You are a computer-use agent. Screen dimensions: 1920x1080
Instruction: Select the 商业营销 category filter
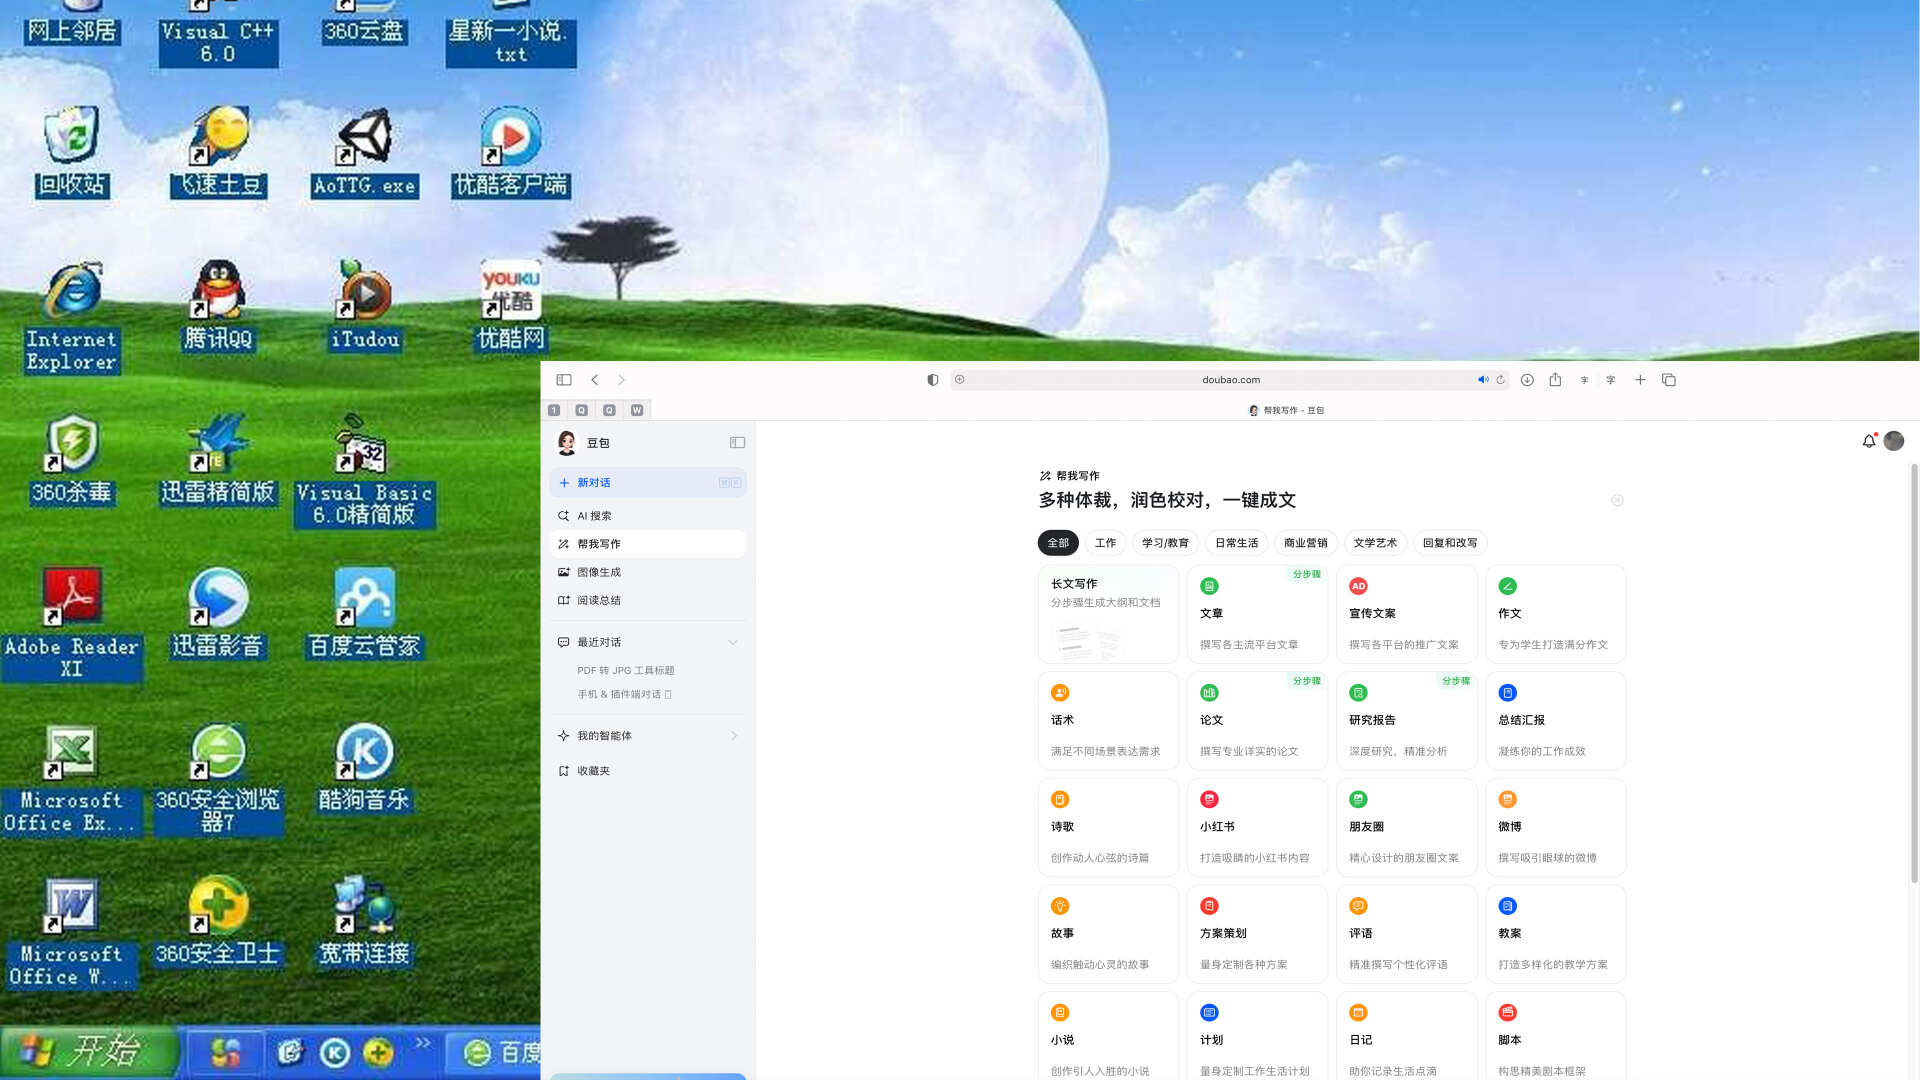pyautogui.click(x=1305, y=543)
